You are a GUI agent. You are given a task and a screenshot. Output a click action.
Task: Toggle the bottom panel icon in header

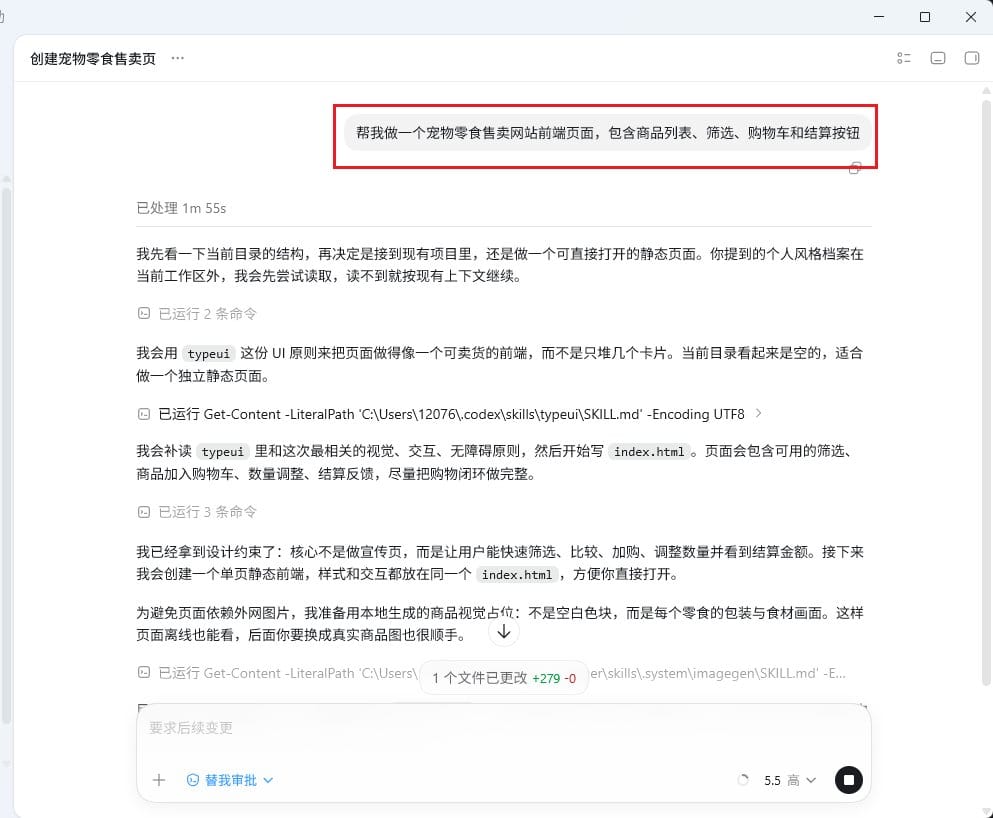[938, 58]
